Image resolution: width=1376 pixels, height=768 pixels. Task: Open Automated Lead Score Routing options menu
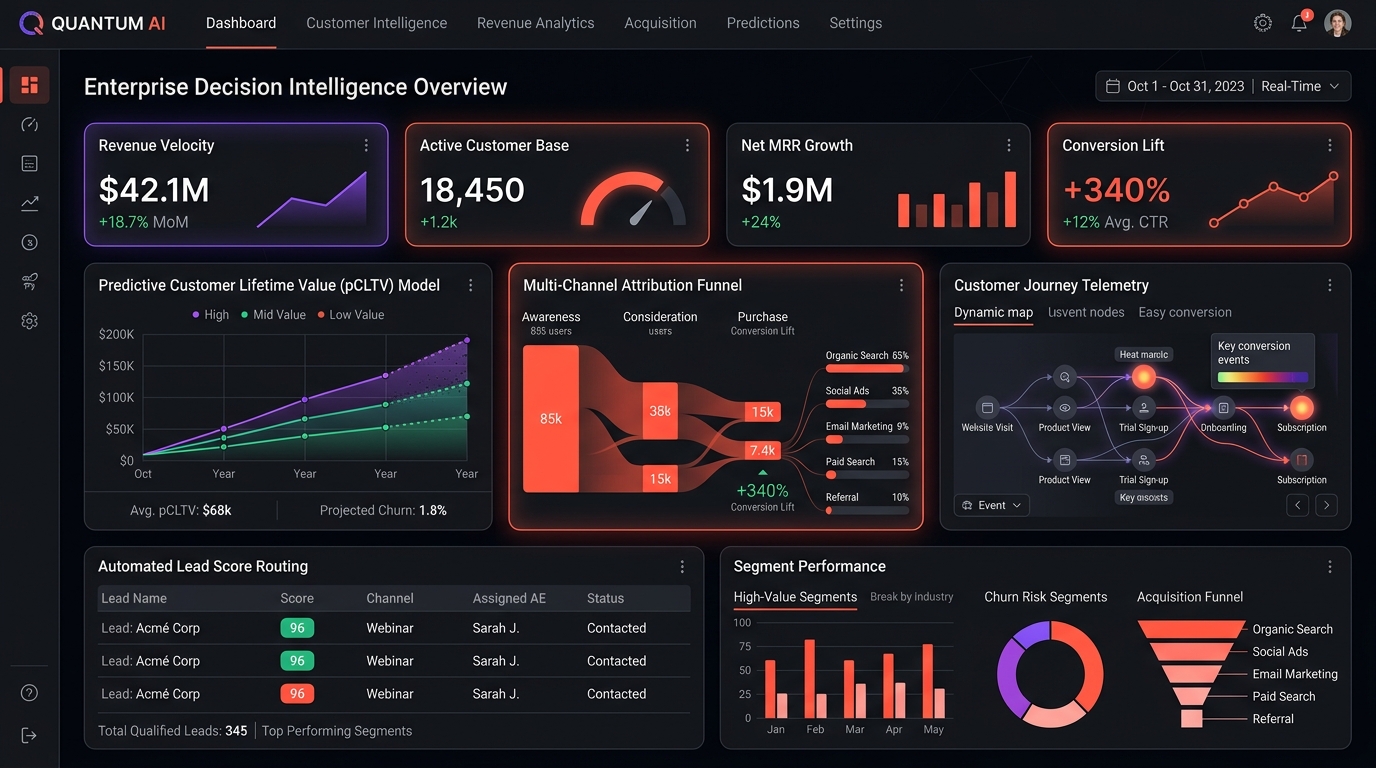click(x=682, y=566)
